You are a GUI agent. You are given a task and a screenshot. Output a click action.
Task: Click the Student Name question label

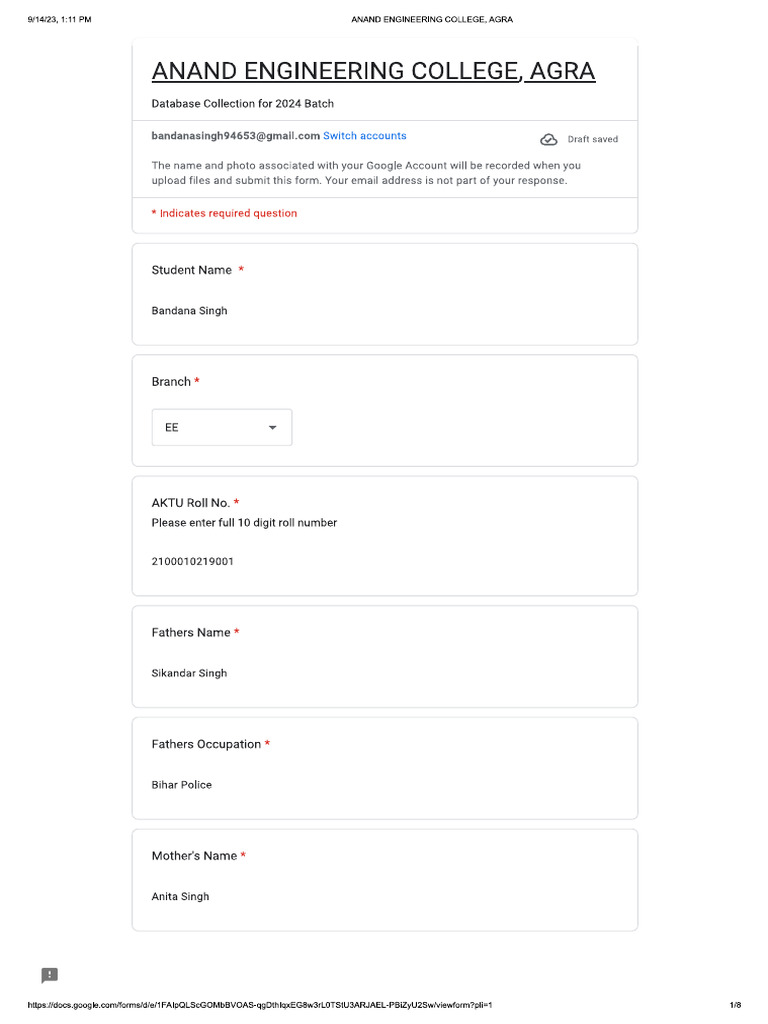click(x=192, y=270)
